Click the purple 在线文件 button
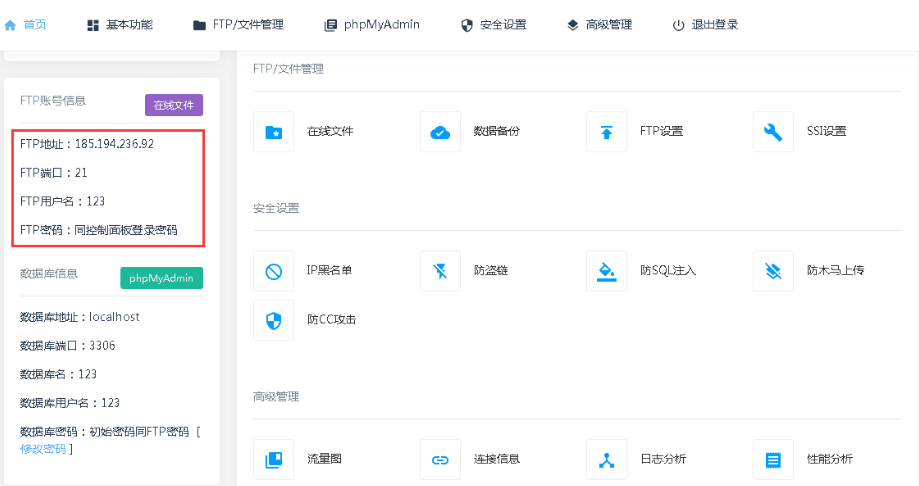 174,105
